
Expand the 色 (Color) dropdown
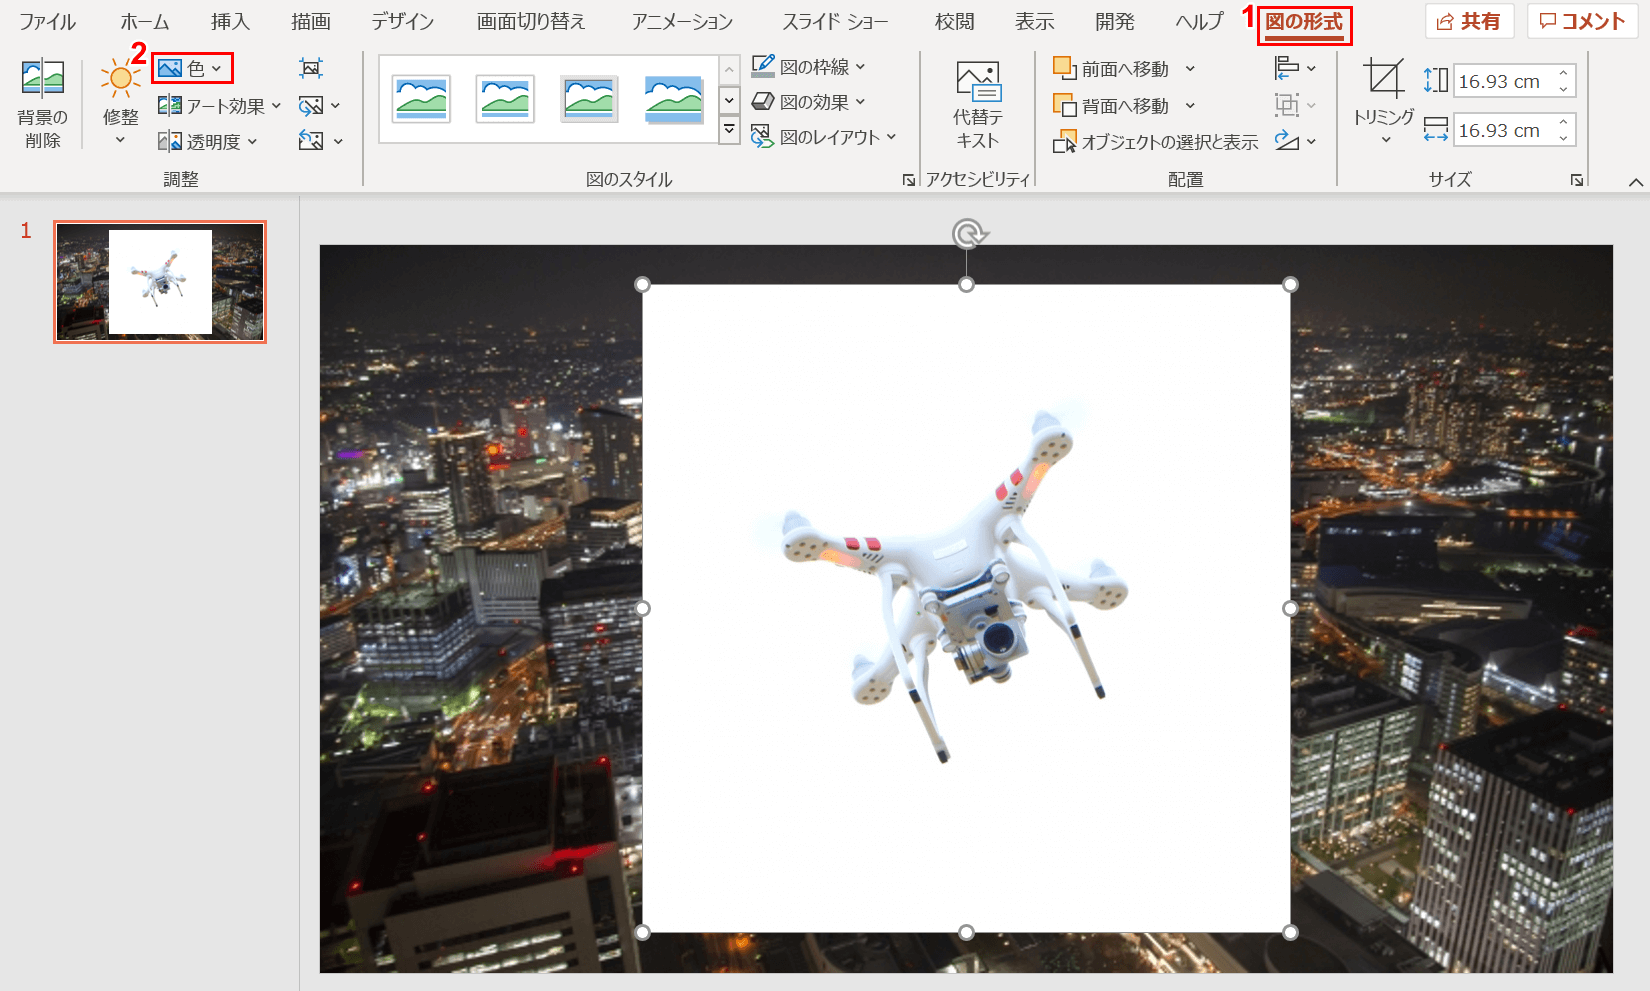pyautogui.click(x=193, y=68)
